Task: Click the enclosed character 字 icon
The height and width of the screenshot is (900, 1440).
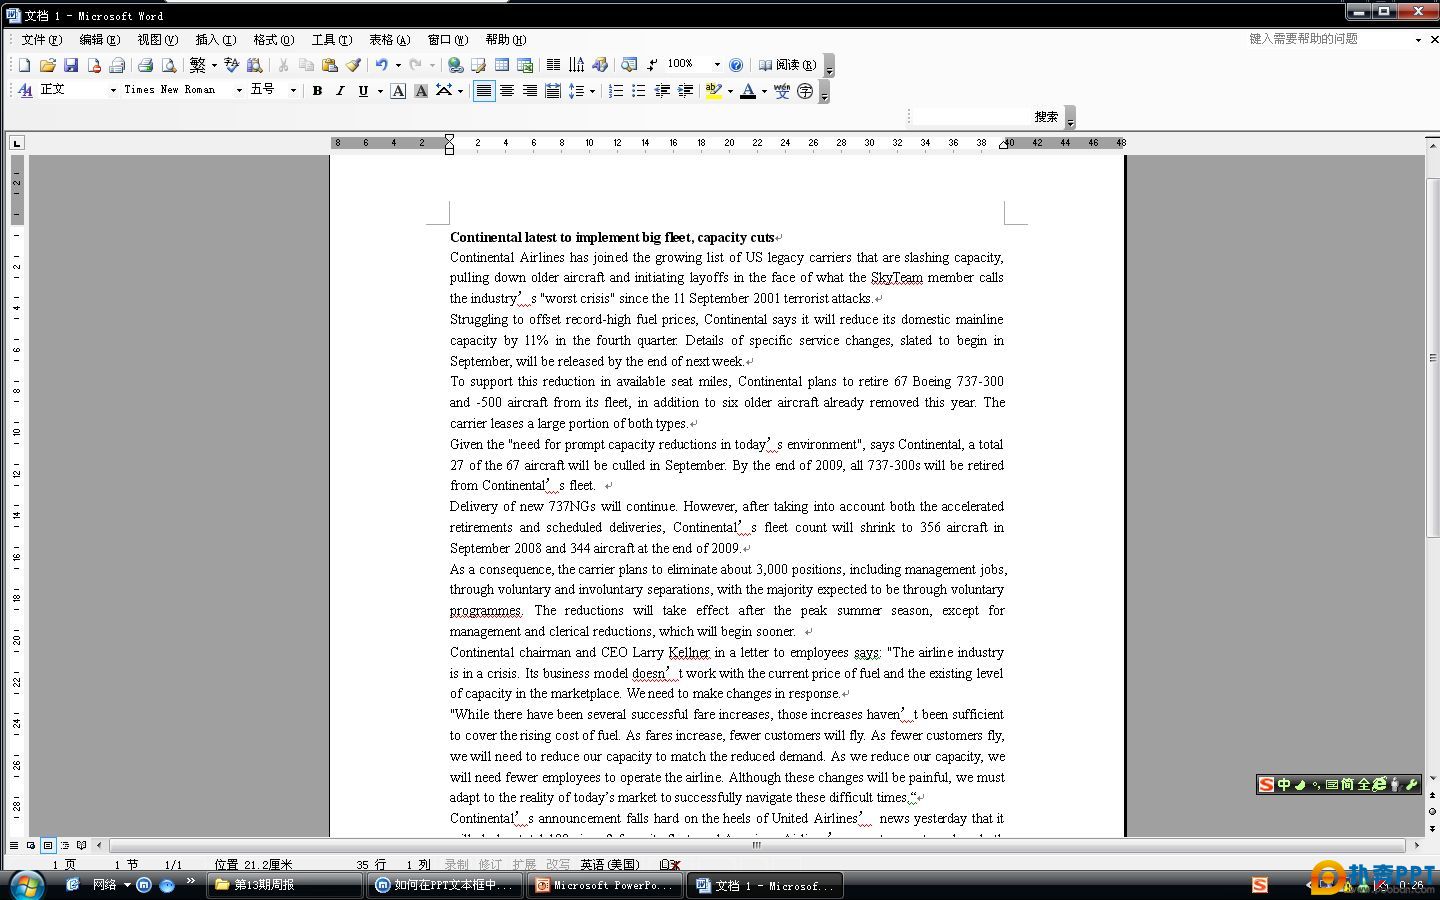Action: pos(805,91)
